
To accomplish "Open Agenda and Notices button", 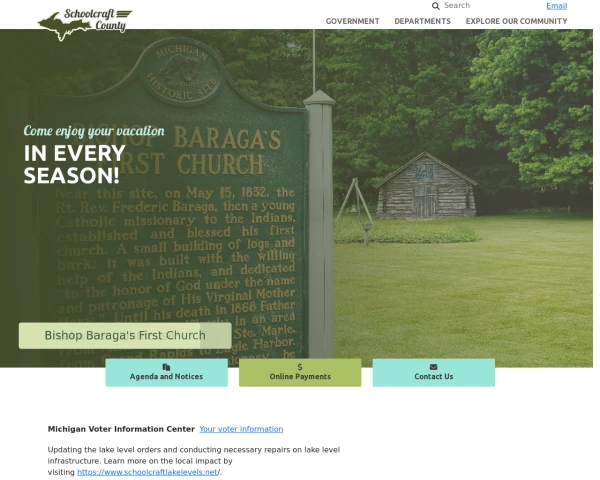I will [x=166, y=372].
